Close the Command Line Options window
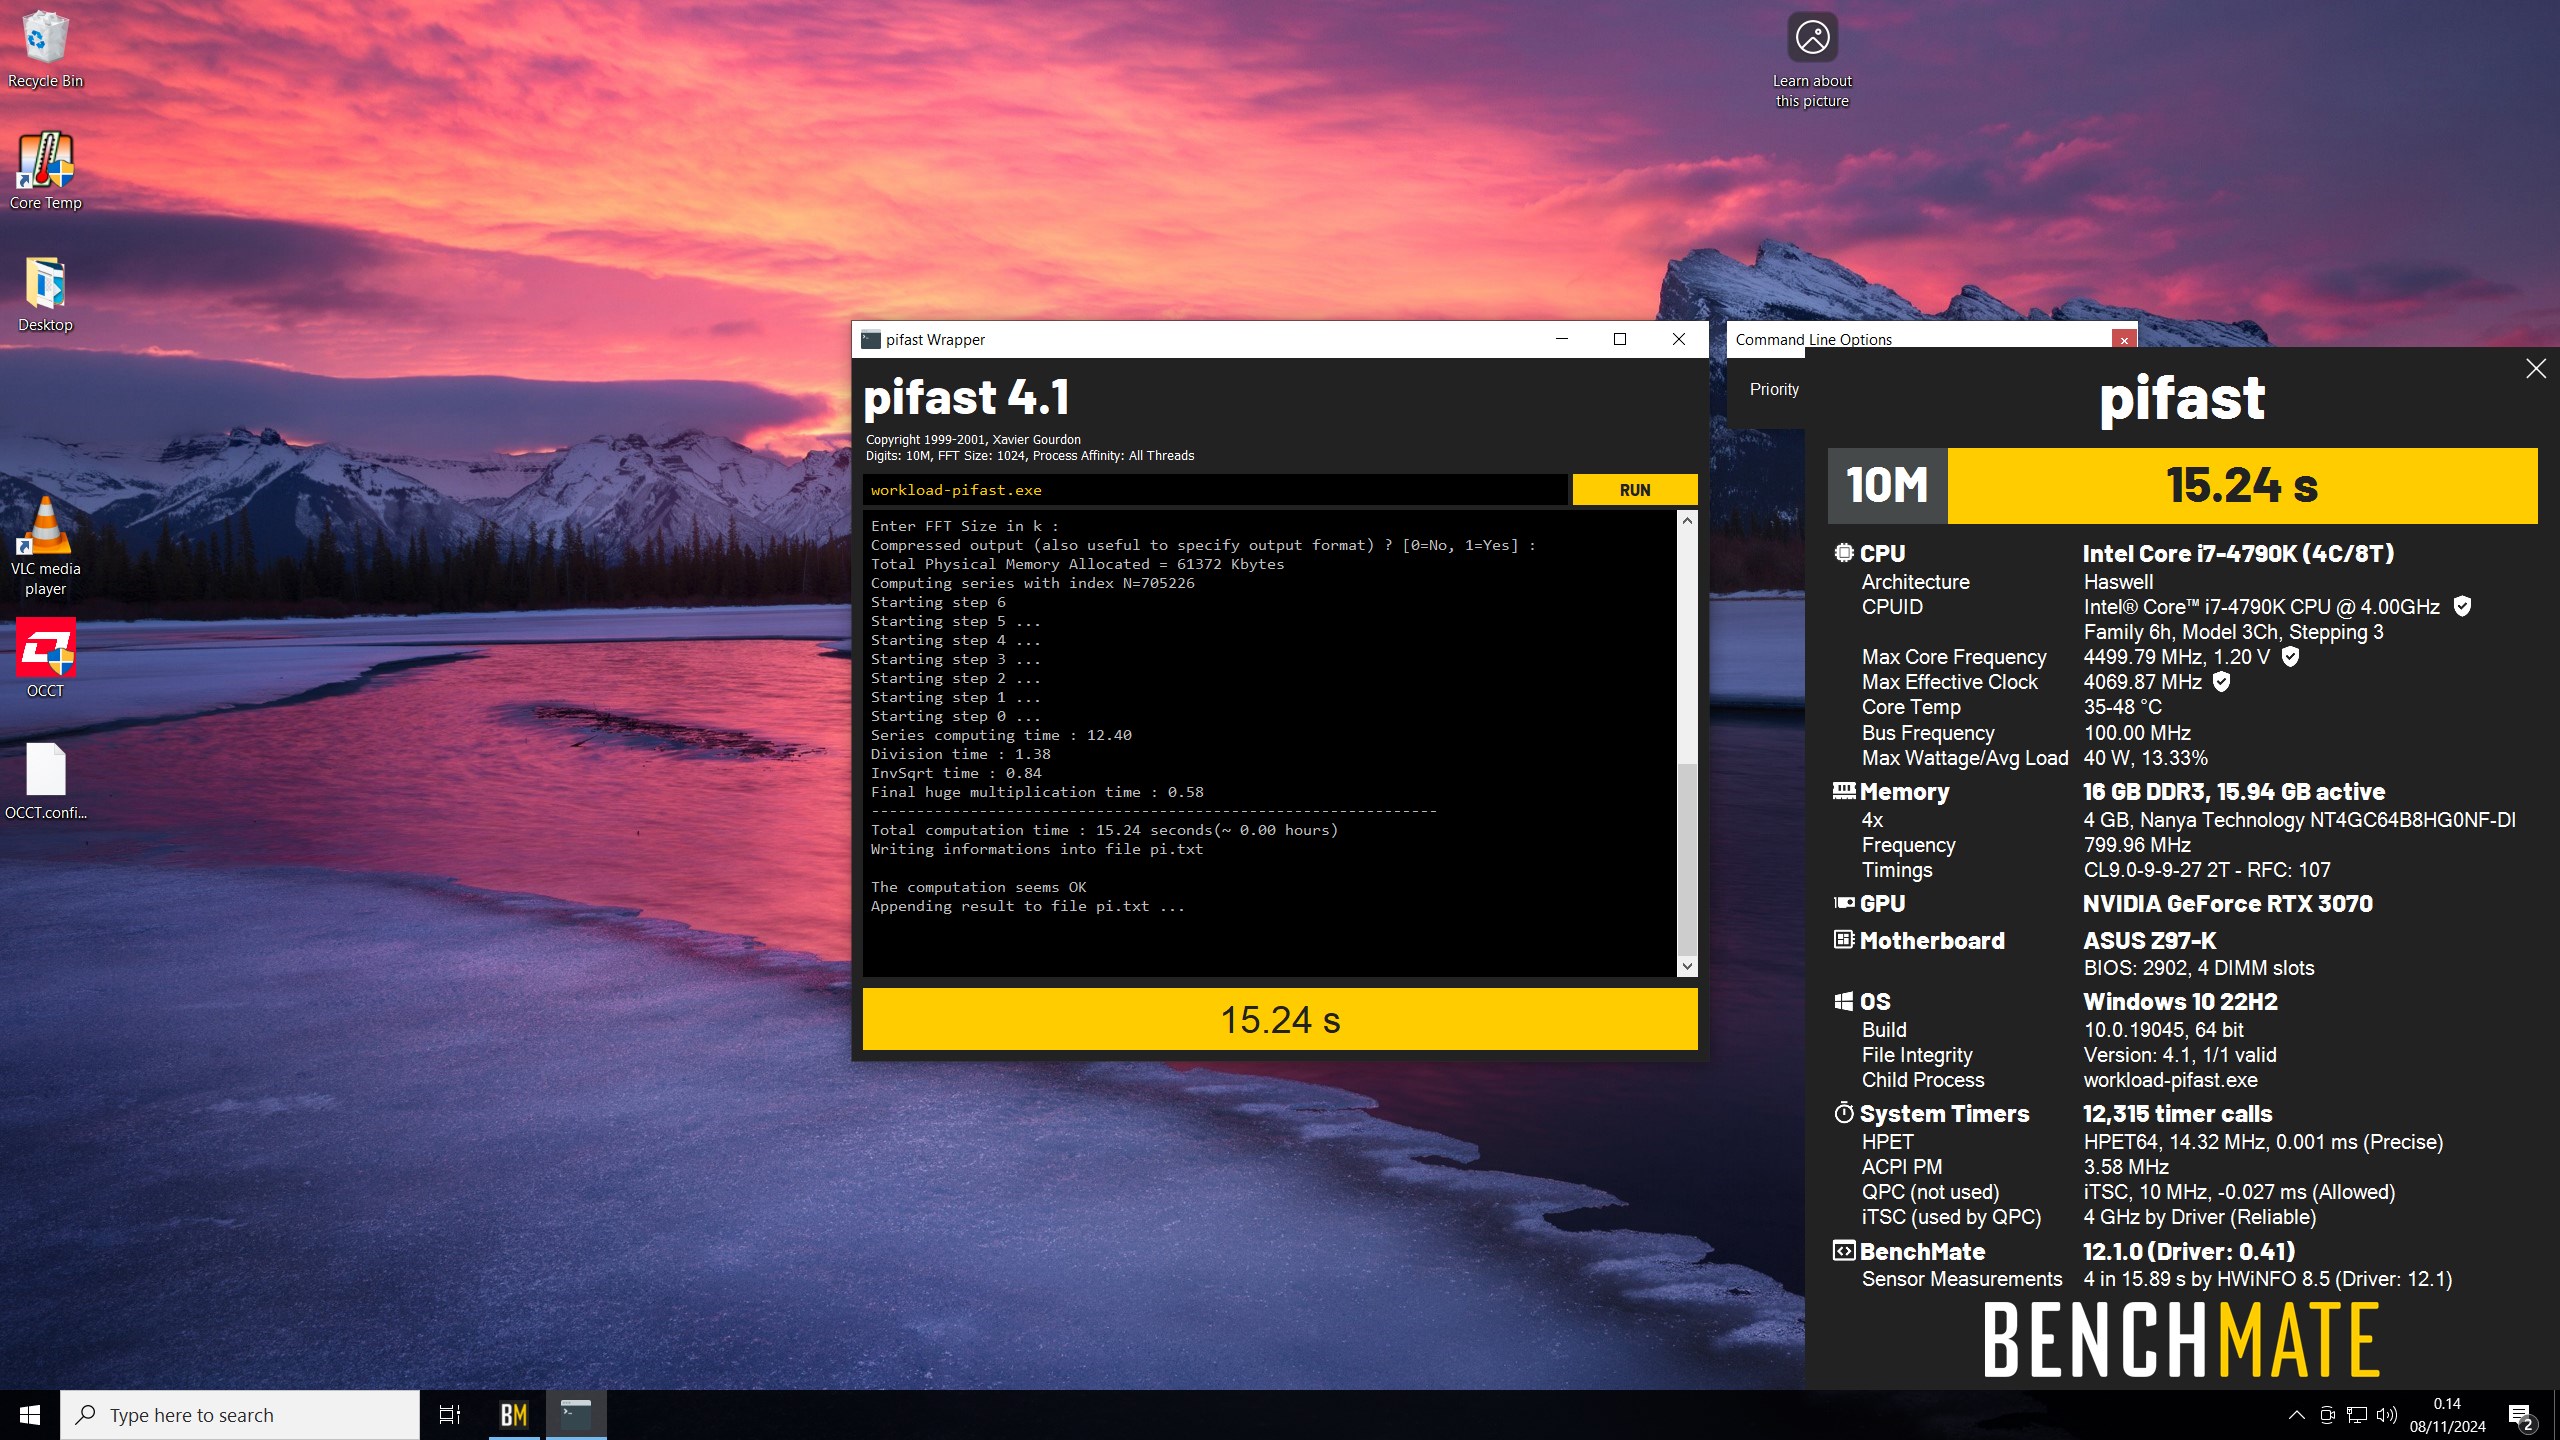The width and height of the screenshot is (2560, 1440). click(x=2124, y=340)
